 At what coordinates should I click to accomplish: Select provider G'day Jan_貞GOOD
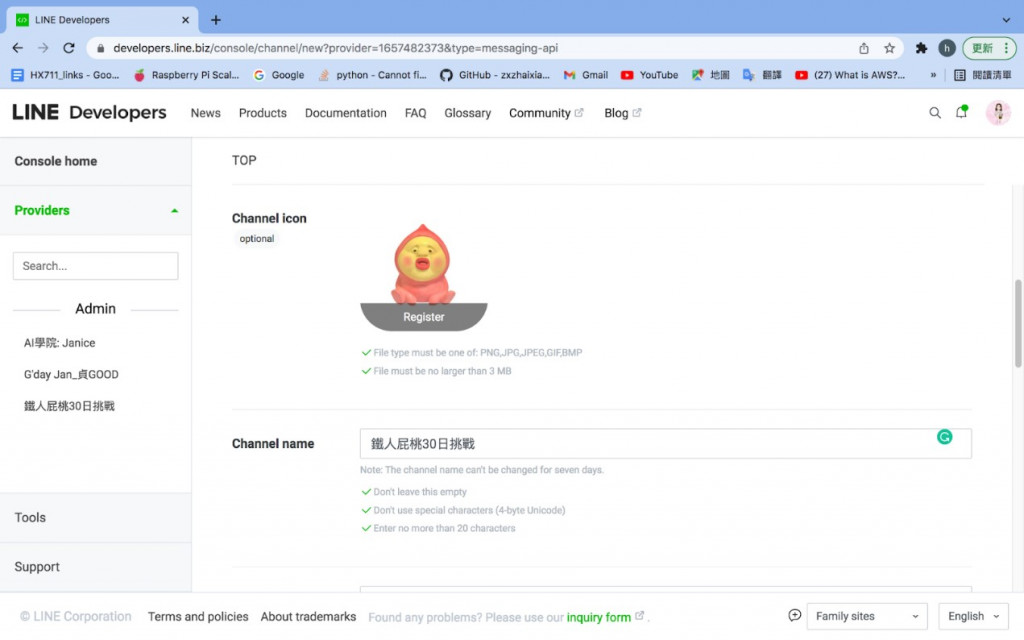click(x=71, y=374)
